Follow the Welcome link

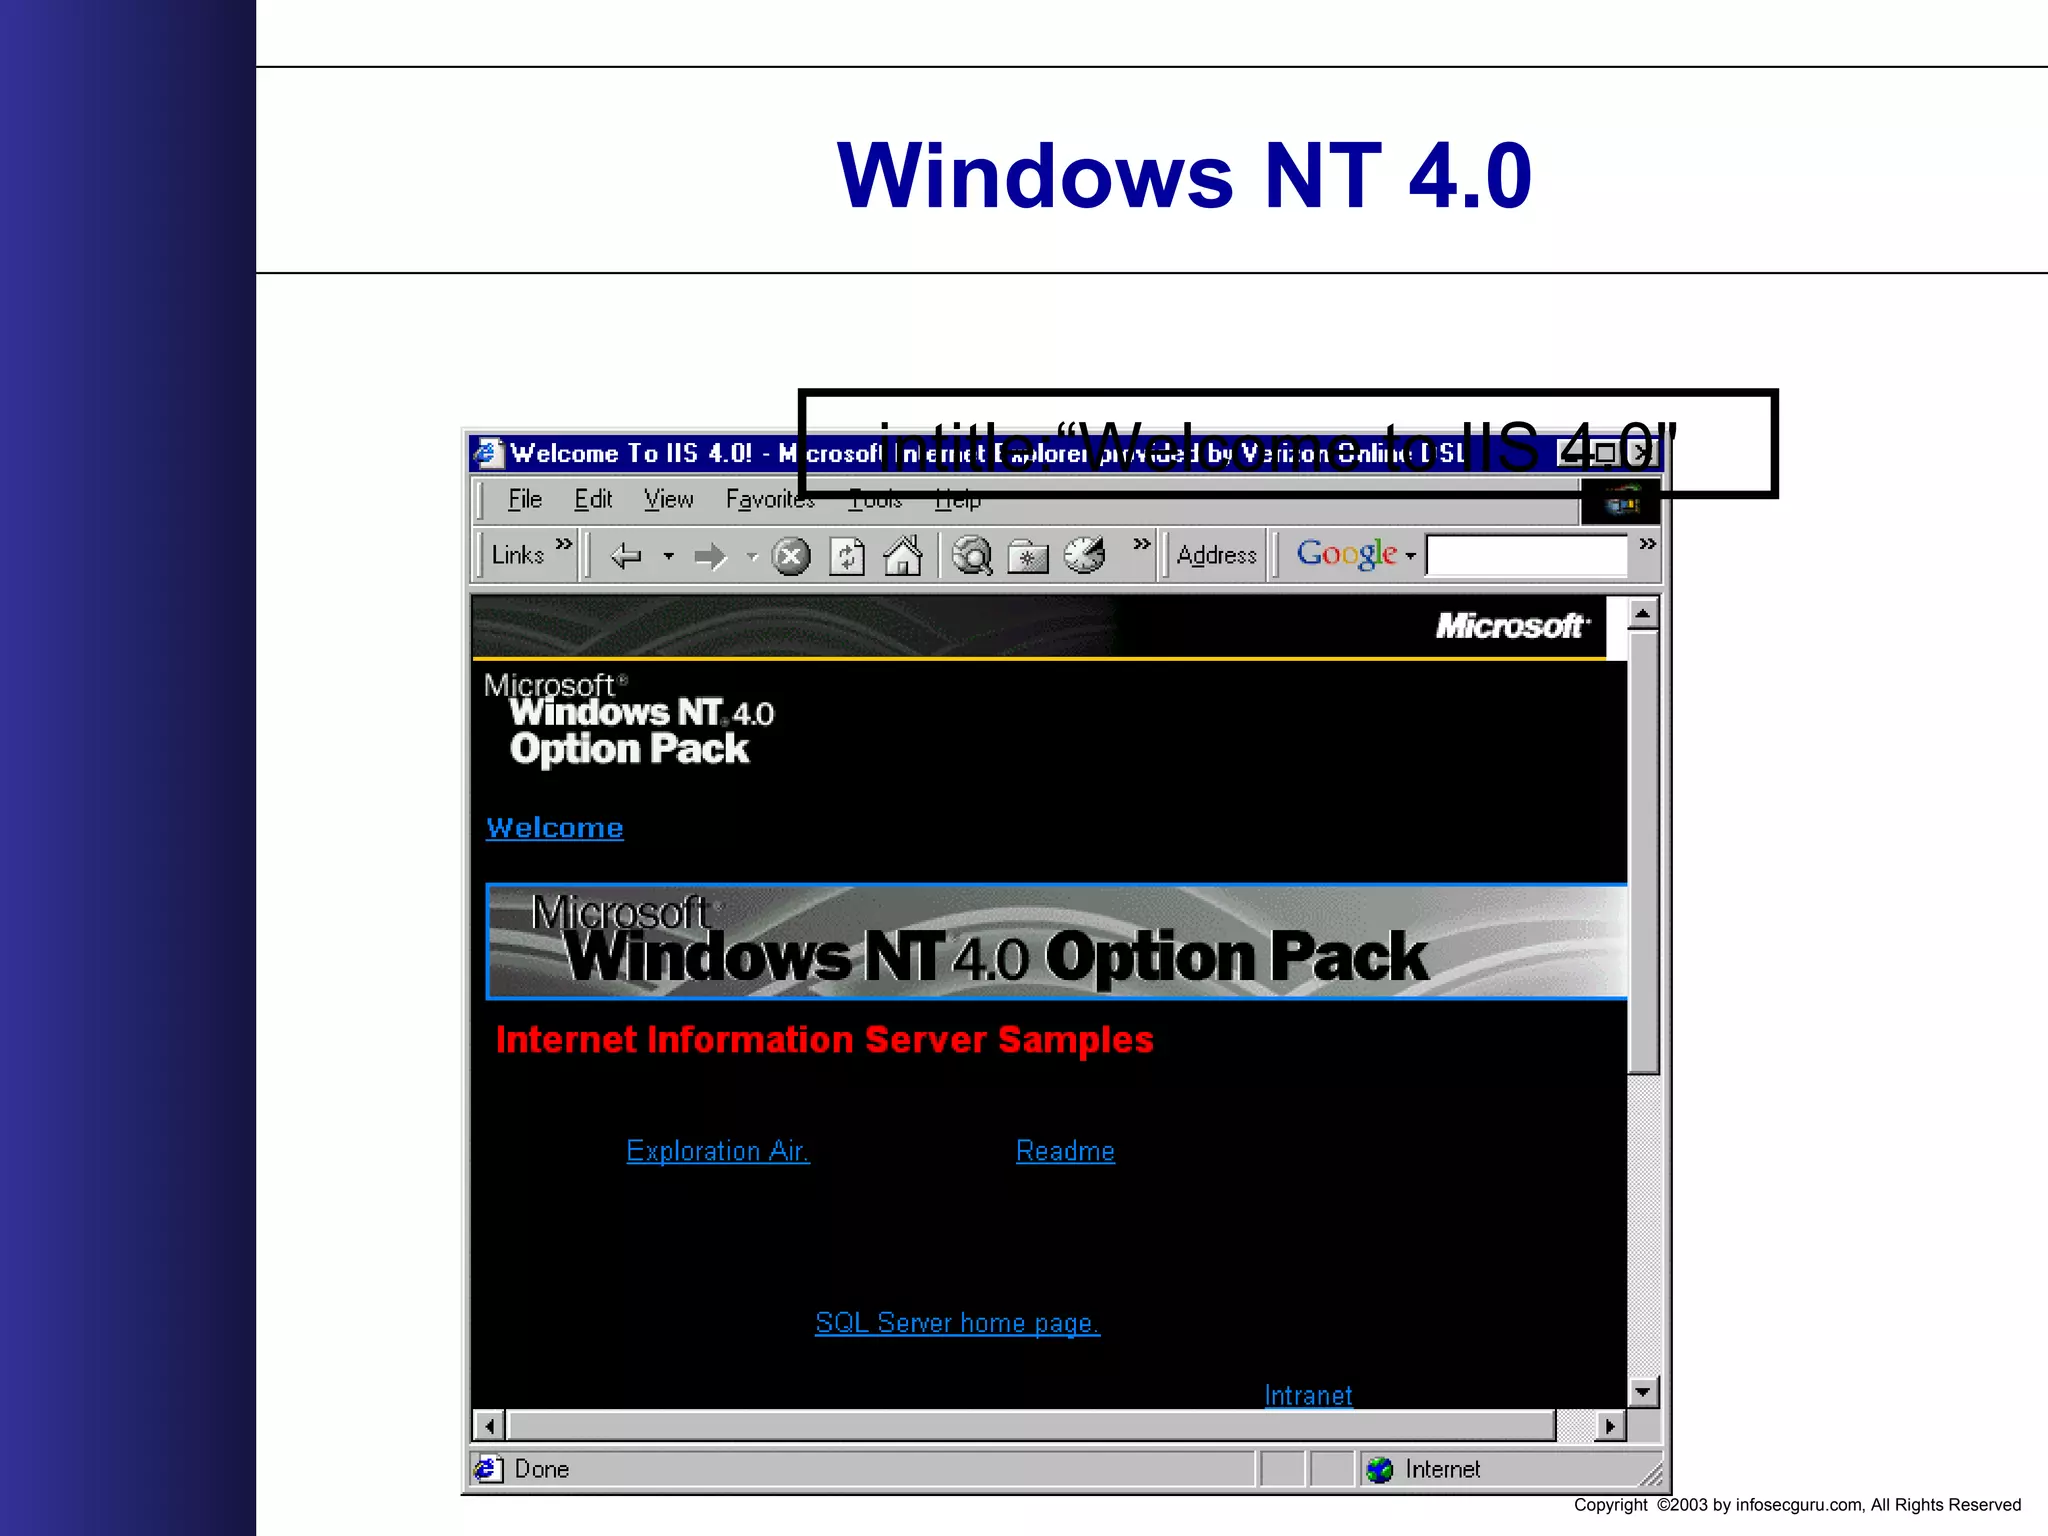[555, 828]
